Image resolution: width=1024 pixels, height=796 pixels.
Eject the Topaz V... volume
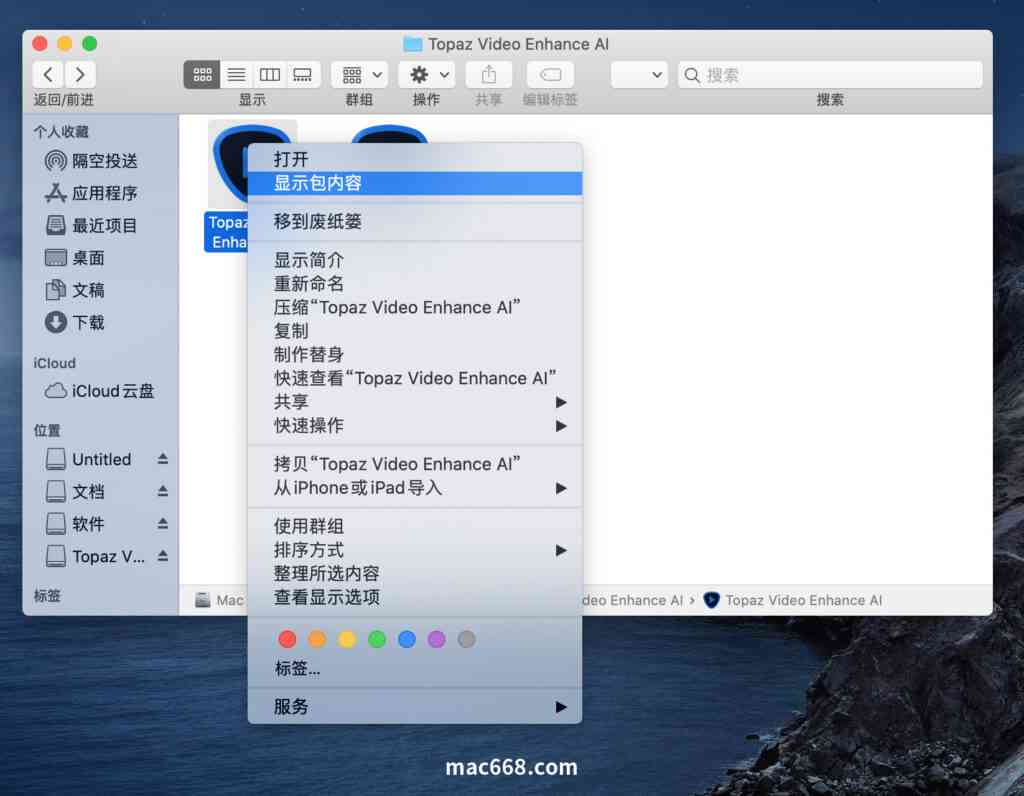coord(163,556)
